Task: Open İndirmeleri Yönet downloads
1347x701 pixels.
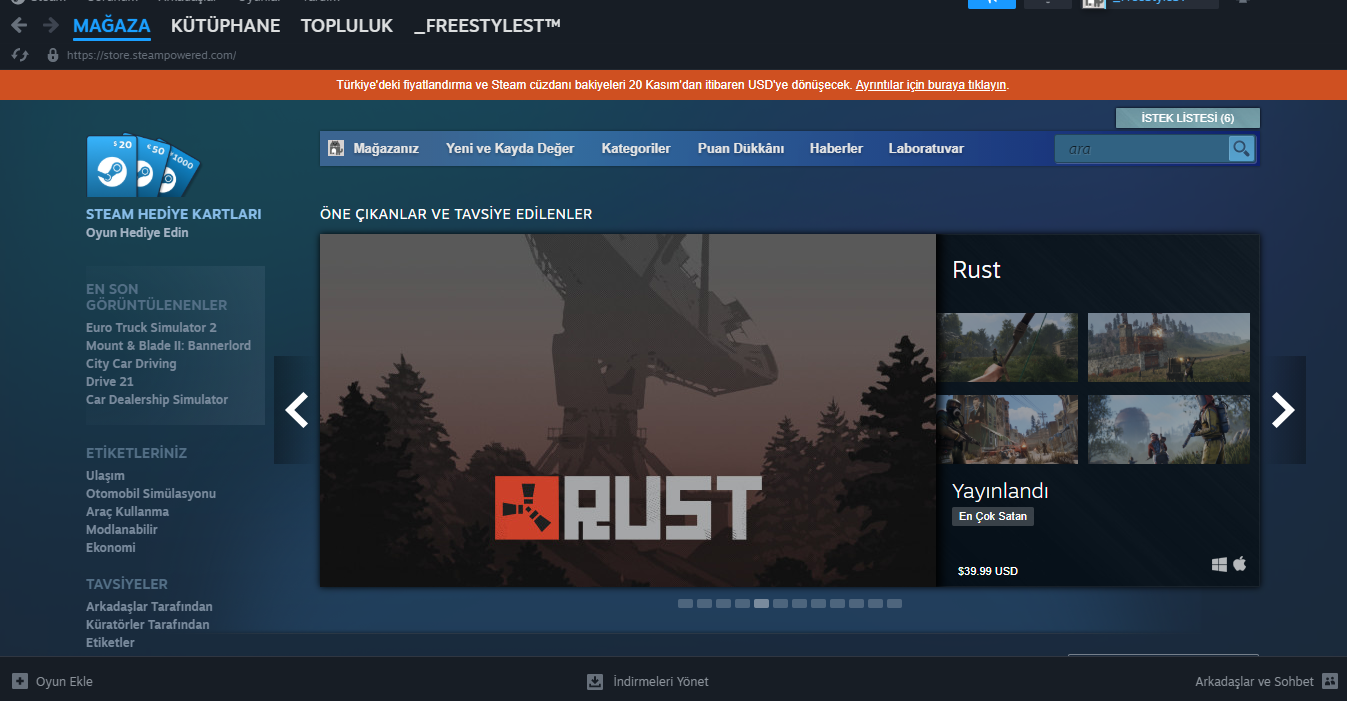Action: click(648, 681)
